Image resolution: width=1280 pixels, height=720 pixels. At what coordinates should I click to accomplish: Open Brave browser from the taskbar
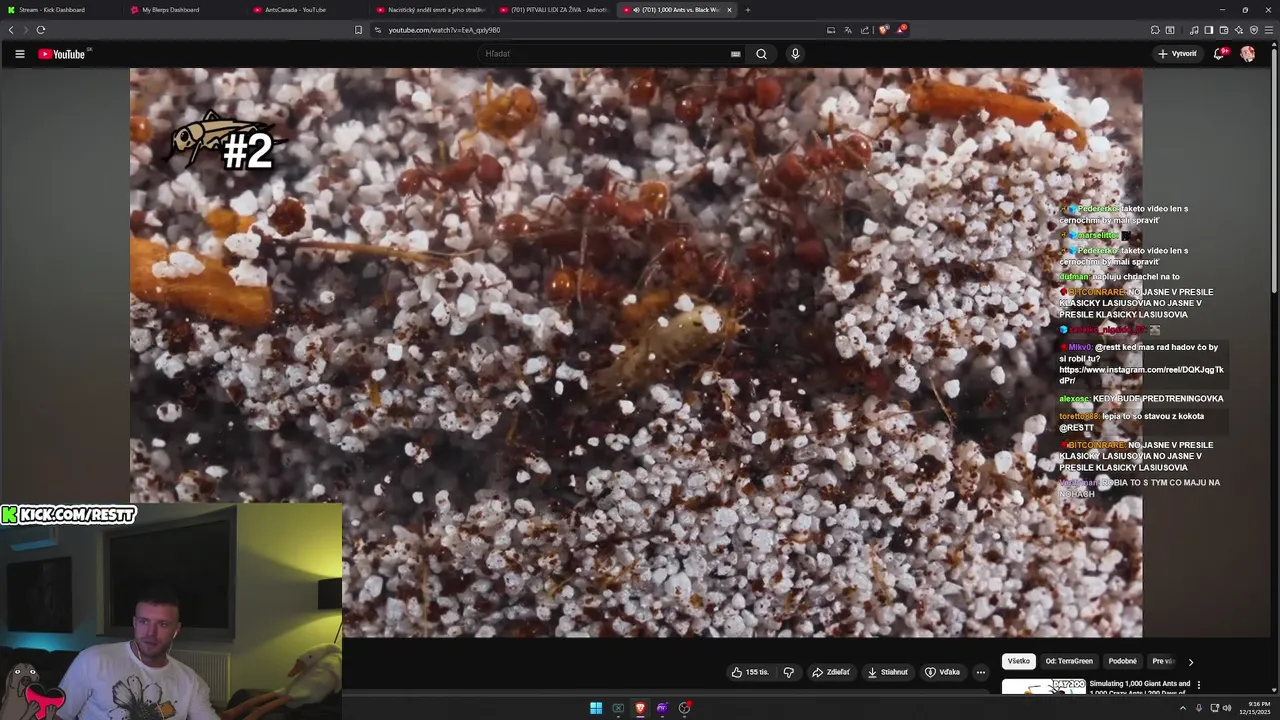click(640, 708)
